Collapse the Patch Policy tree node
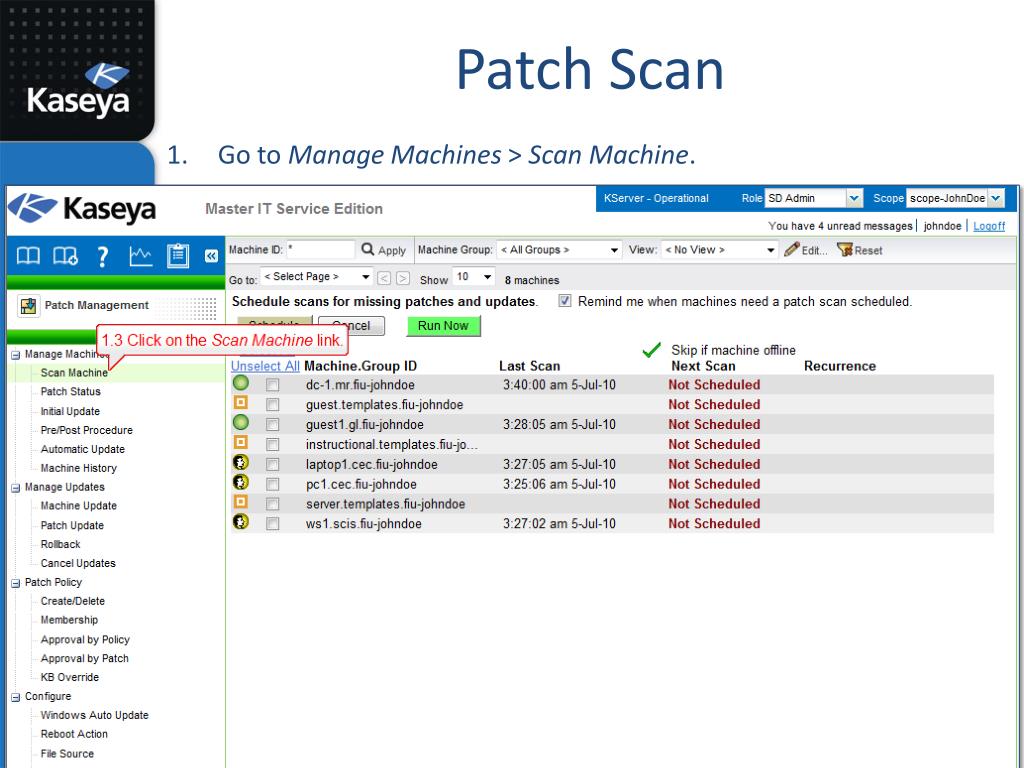 (16, 583)
